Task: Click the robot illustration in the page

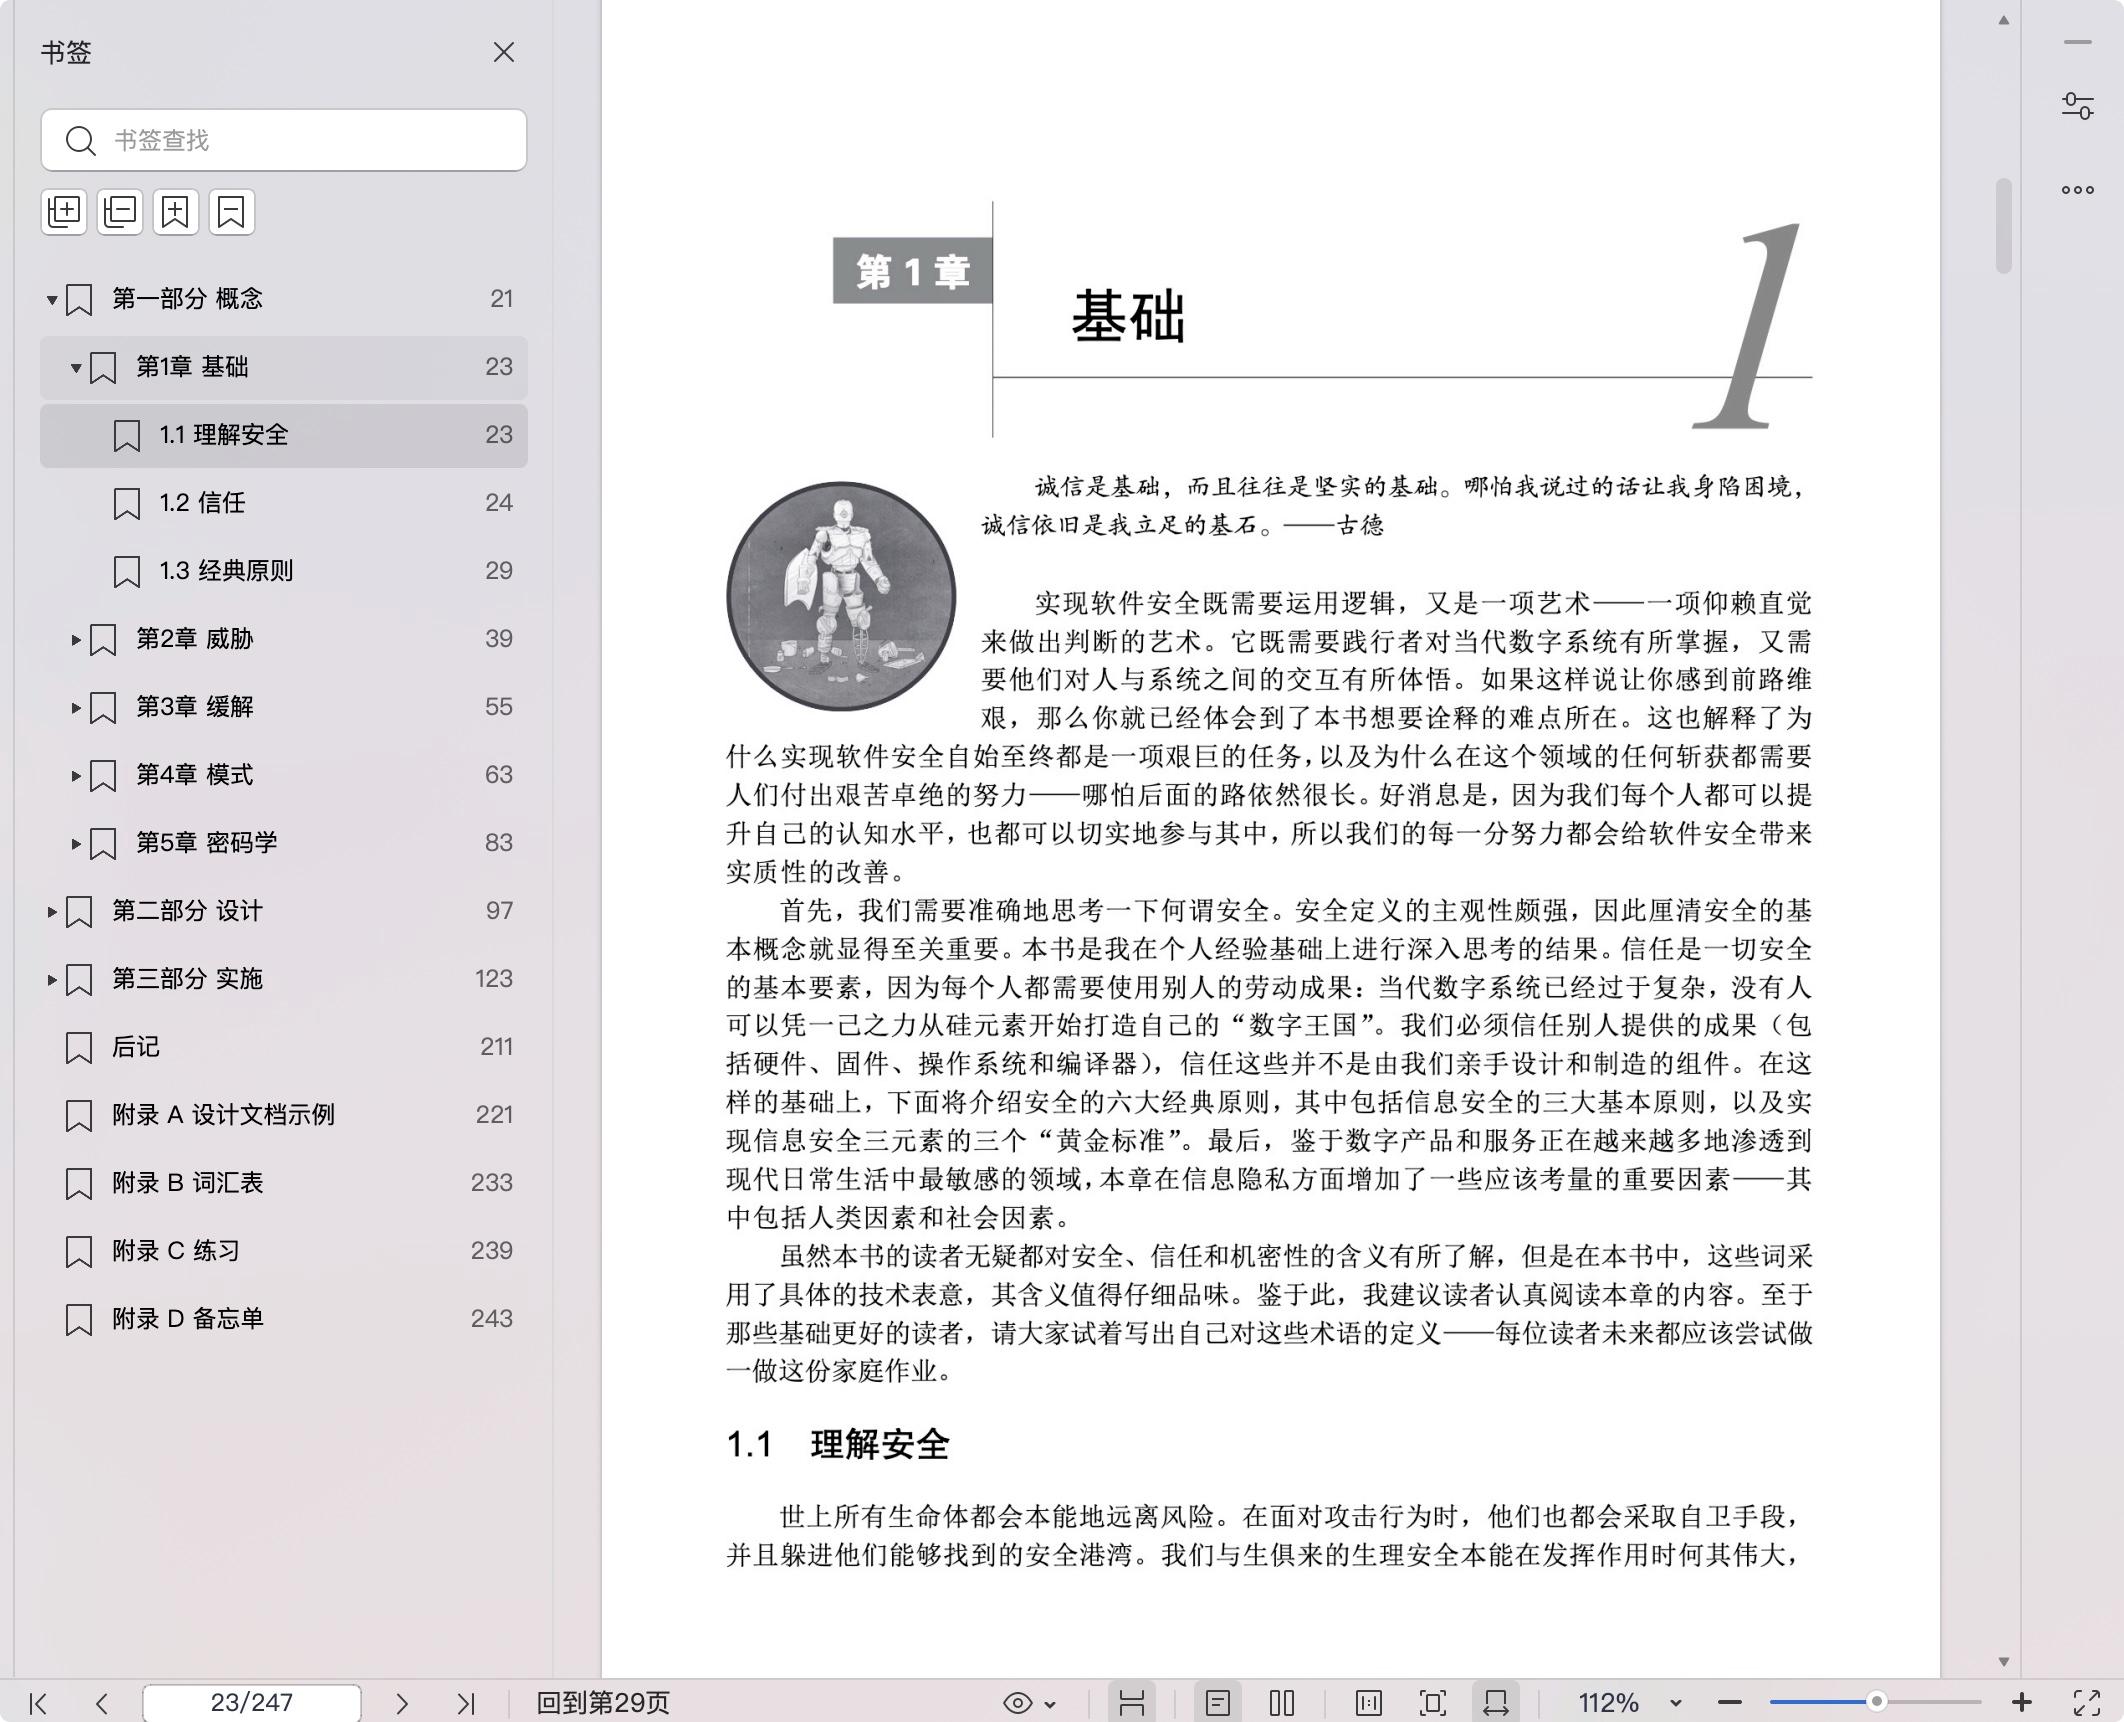Action: point(841,597)
